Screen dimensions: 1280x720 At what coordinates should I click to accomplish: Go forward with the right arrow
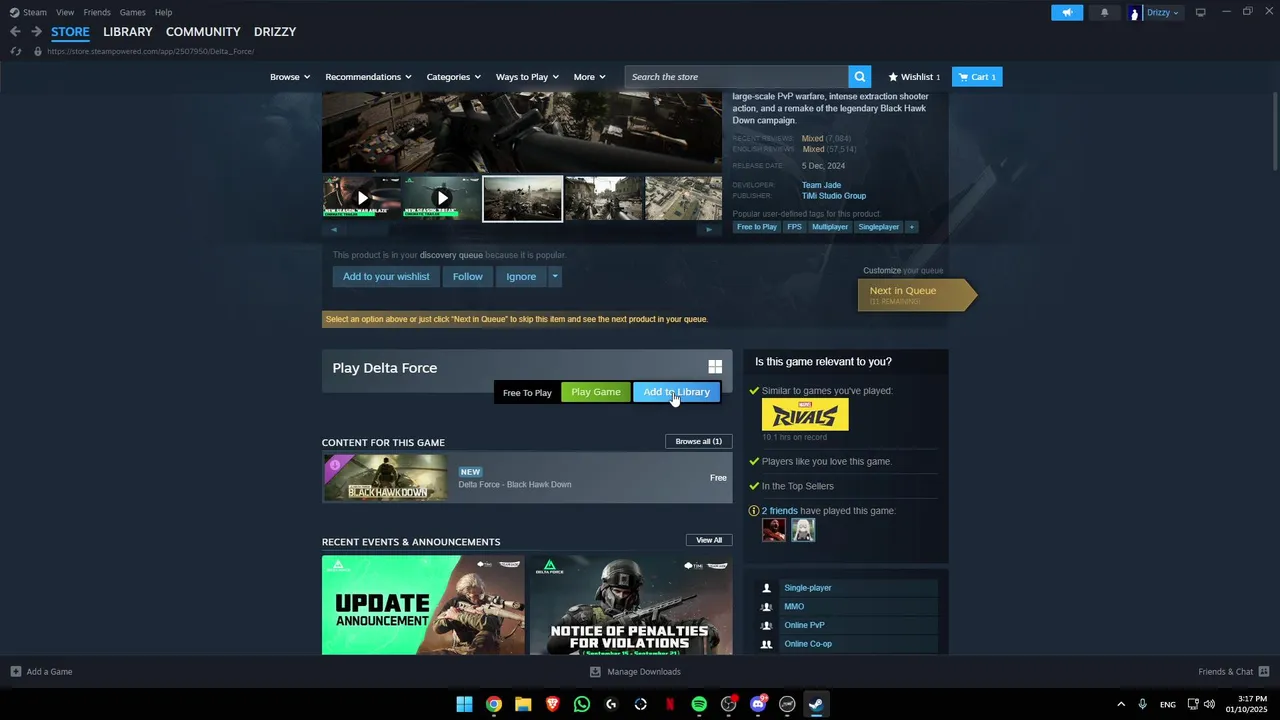coord(36,32)
